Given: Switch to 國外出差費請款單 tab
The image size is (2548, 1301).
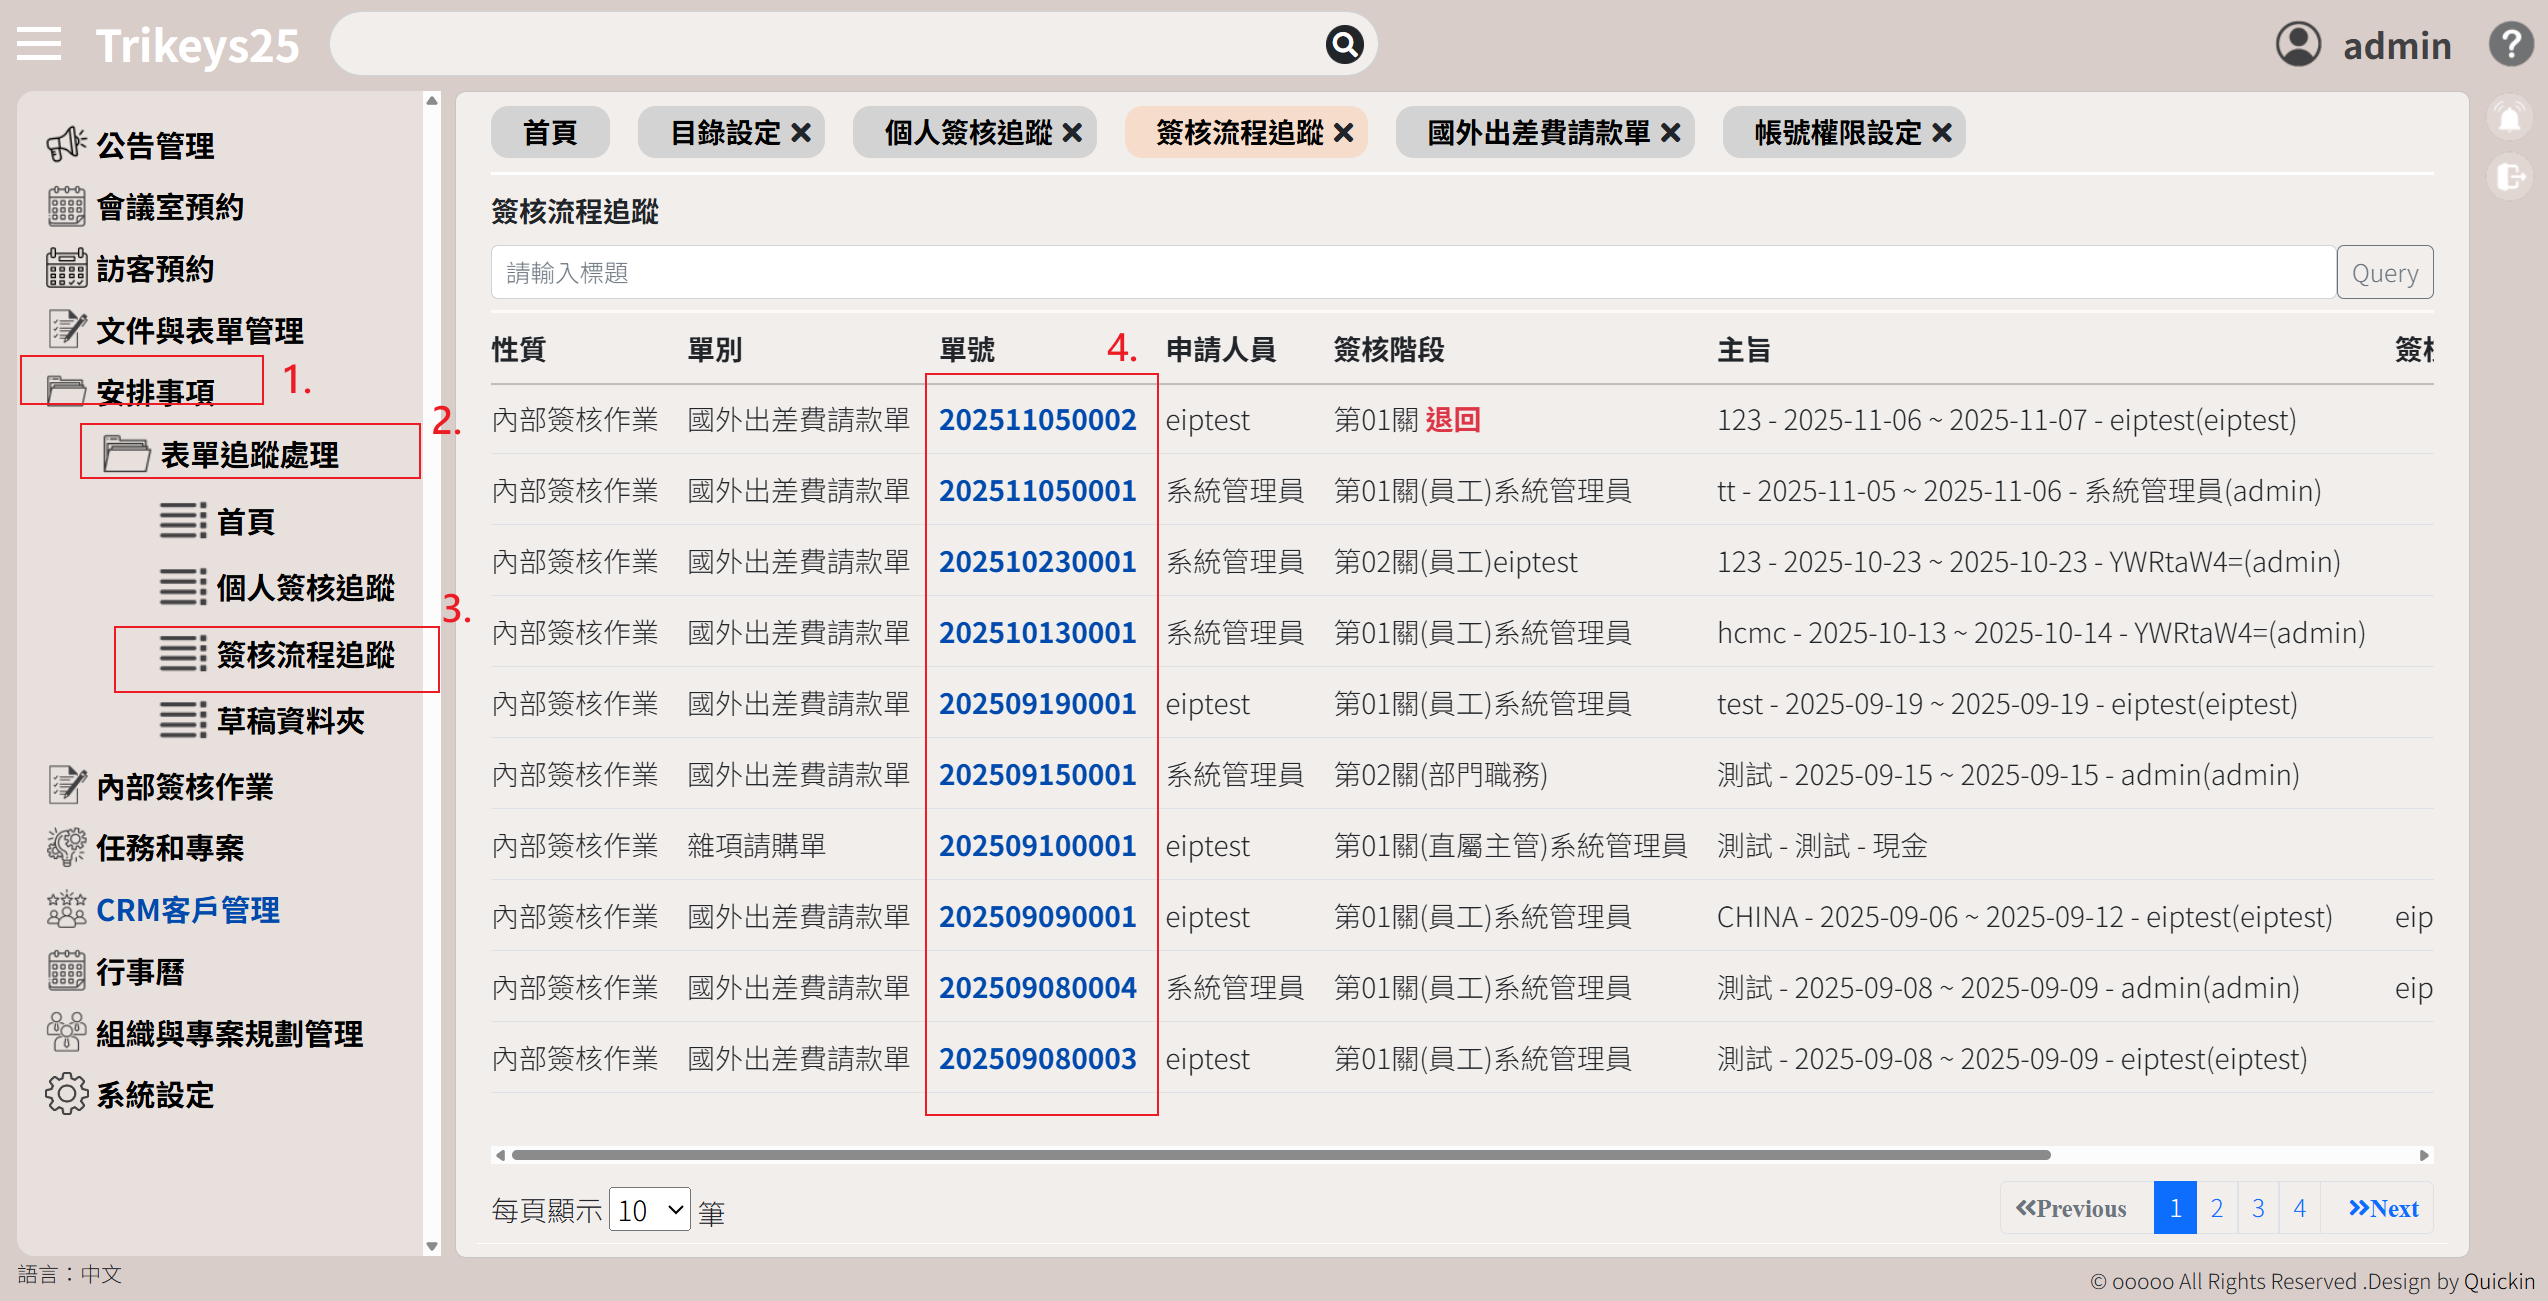Looking at the screenshot, I should click(1537, 133).
